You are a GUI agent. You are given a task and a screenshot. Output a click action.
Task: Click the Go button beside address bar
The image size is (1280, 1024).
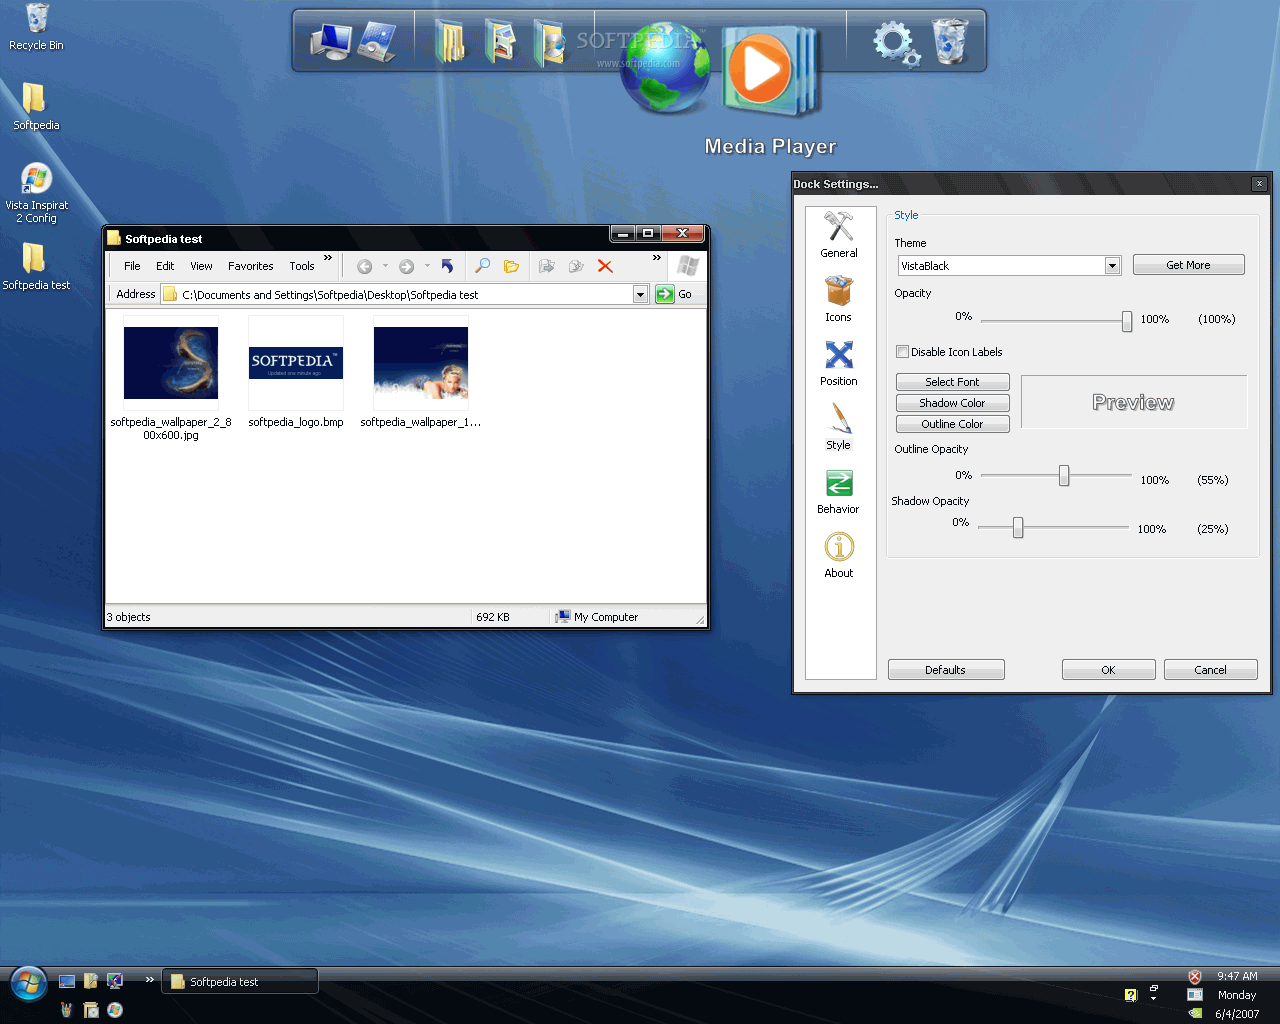[674, 294]
